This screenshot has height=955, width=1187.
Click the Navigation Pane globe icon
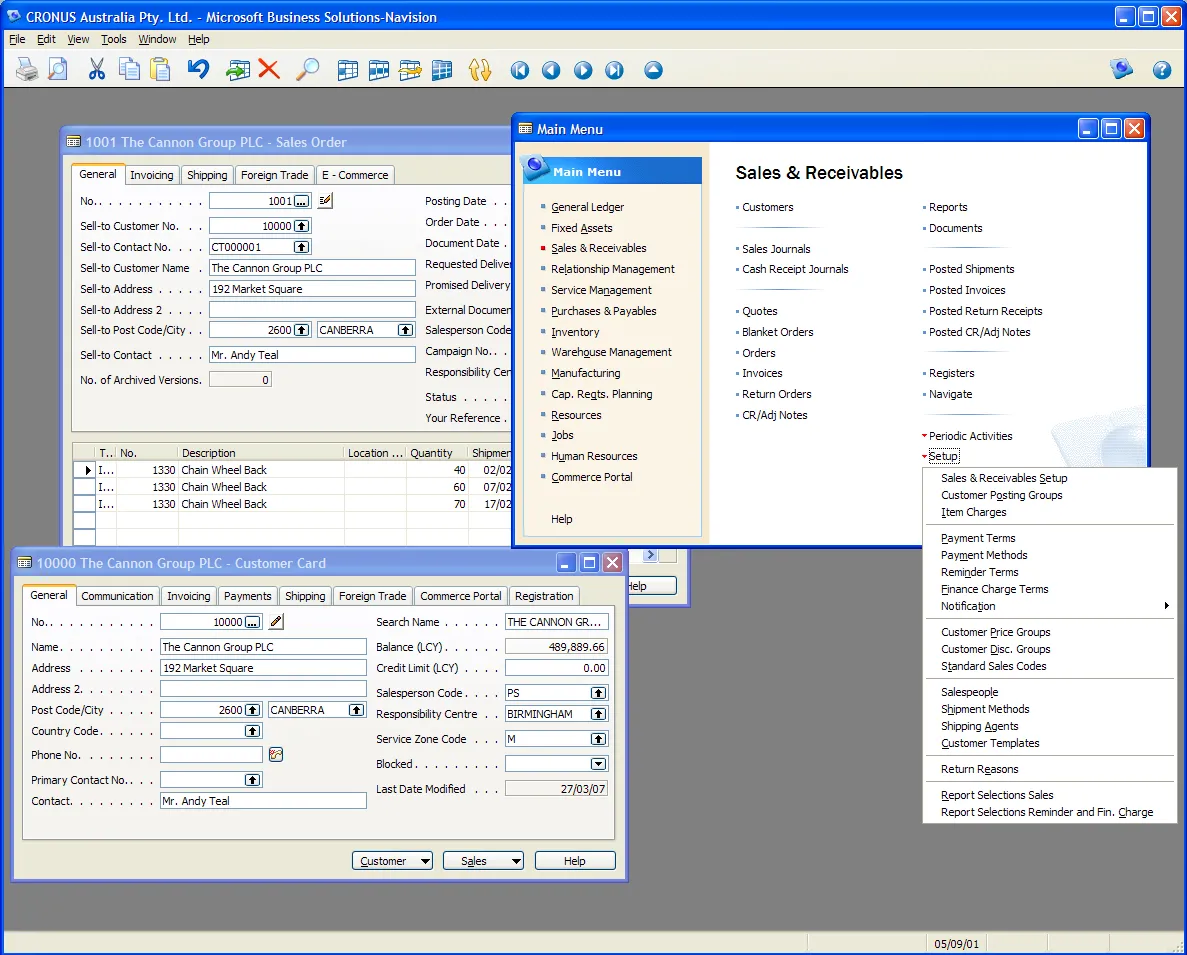click(x=1122, y=69)
